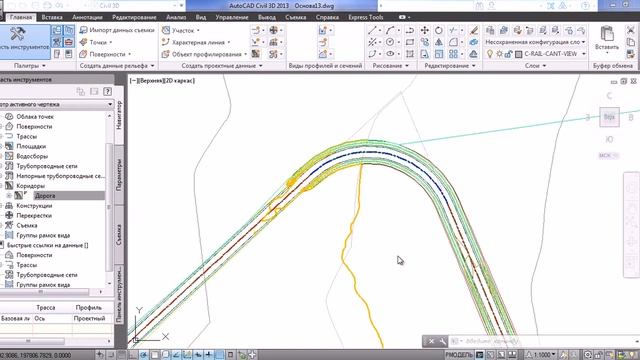Expand Создать проектные данные panel
The image size is (640, 360).
222,66
